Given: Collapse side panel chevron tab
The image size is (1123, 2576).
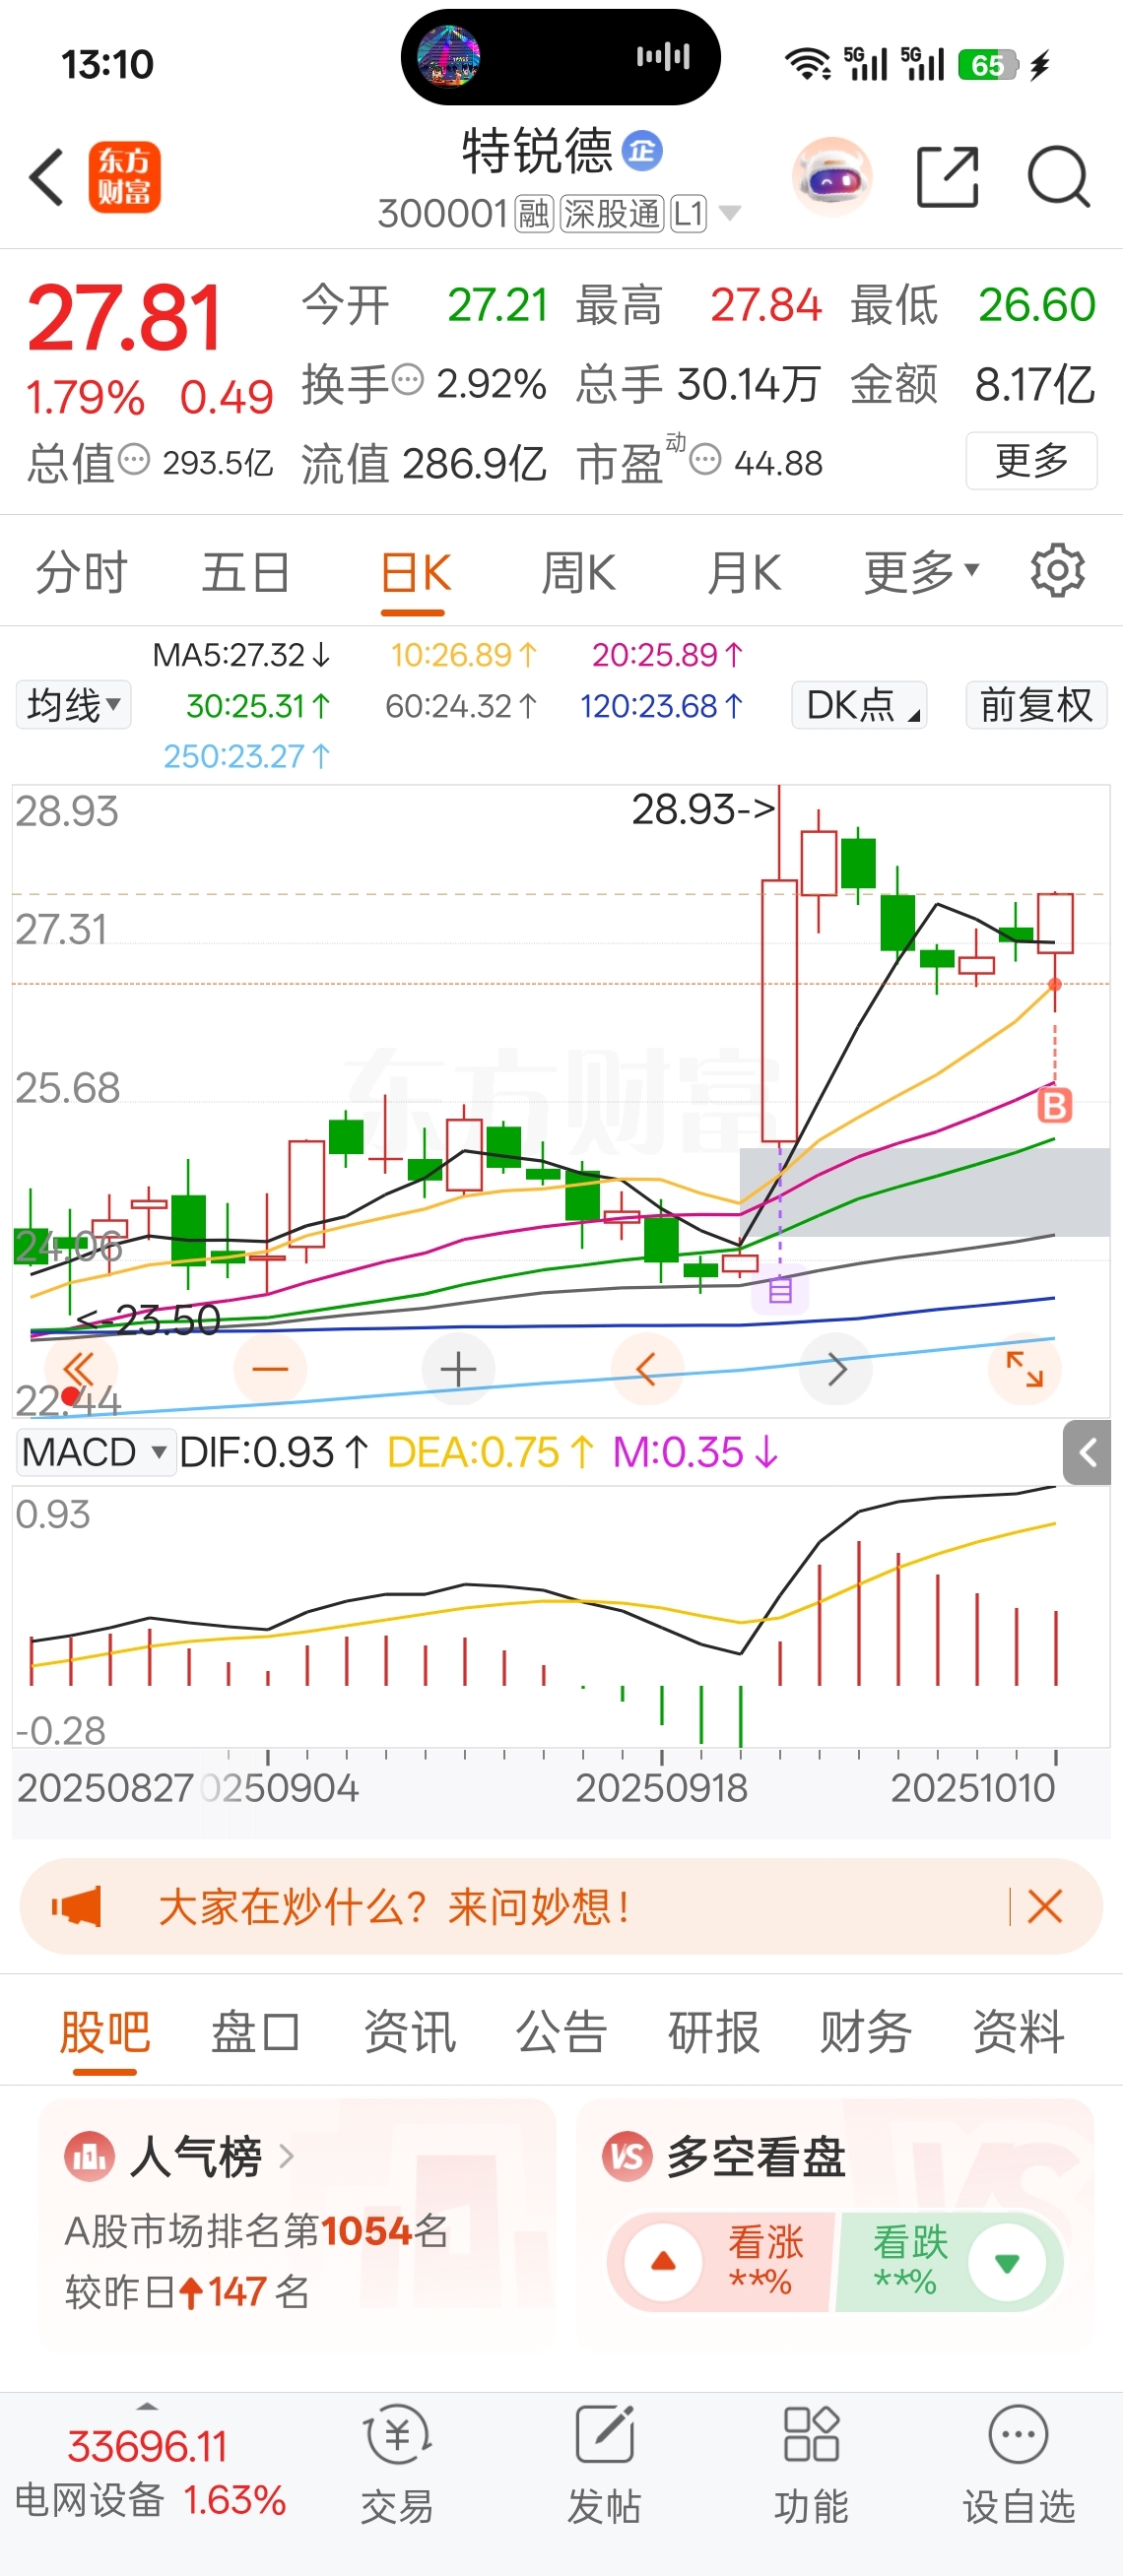Looking at the screenshot, I should (1087, 1452).
